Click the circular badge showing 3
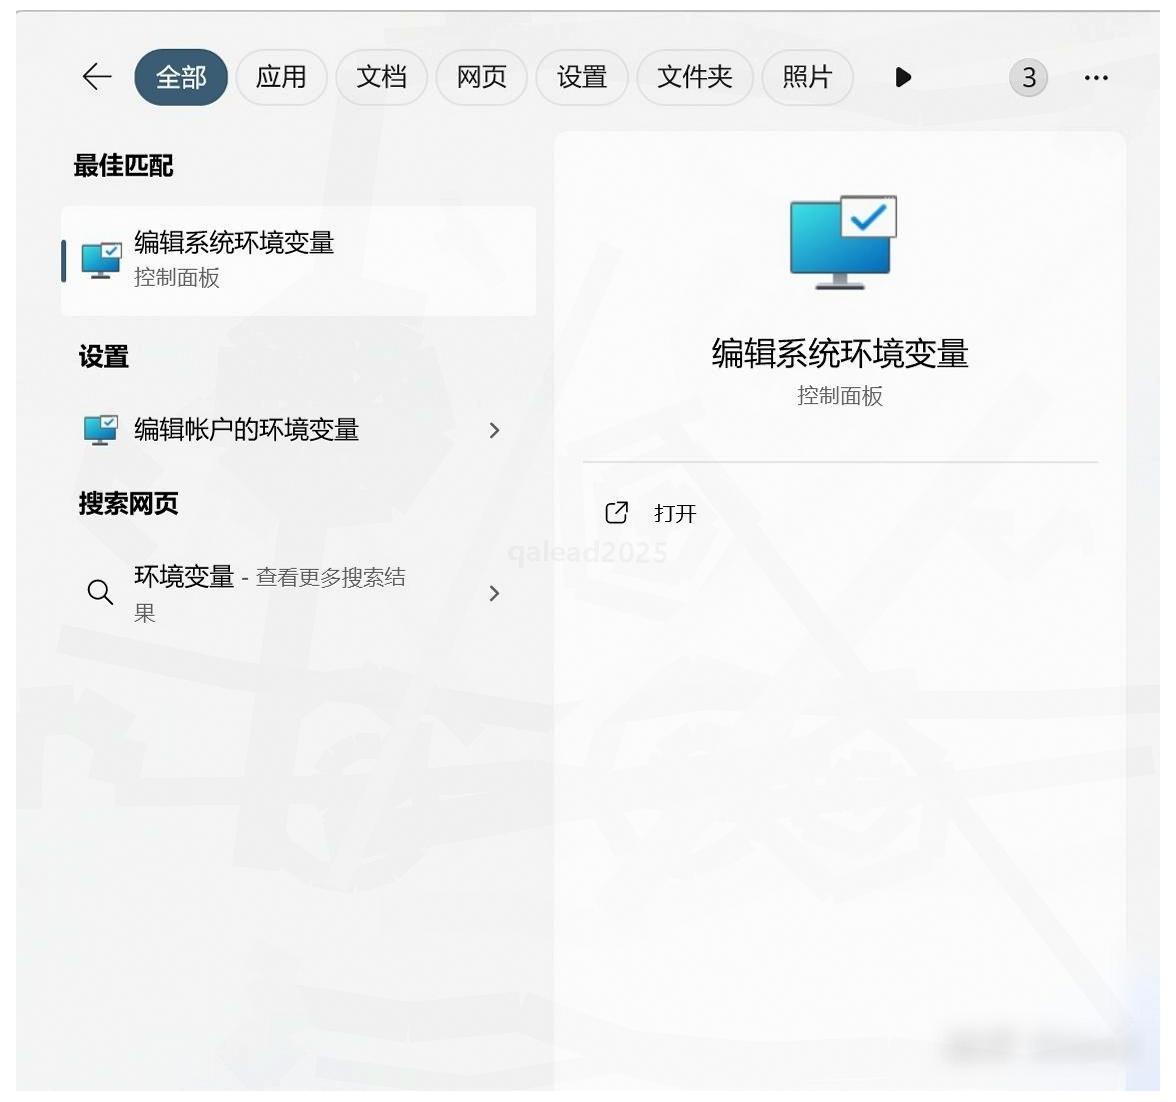Screen dimensions: 1176x1102 click(x=1028, y=77)
